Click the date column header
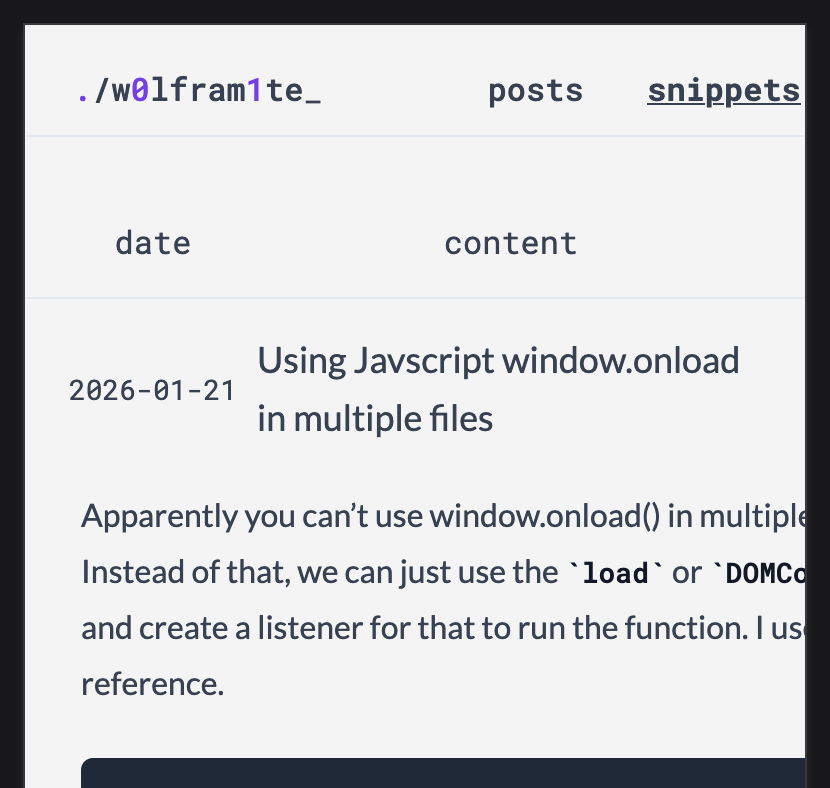The height and width of the screenshot is (788, 830). point(153,243)
